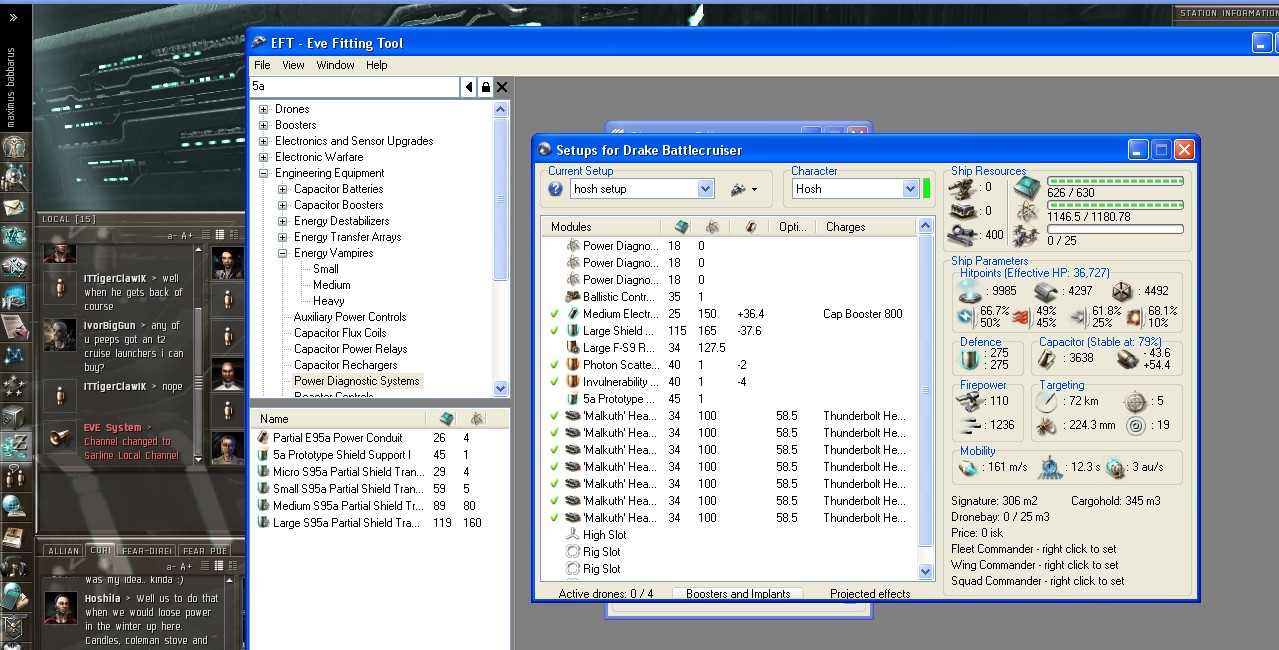Toggle the Medium Electrochemical cap booster checkmark
This screenshot has height=650, width=1279.
[x=554, y=314]
